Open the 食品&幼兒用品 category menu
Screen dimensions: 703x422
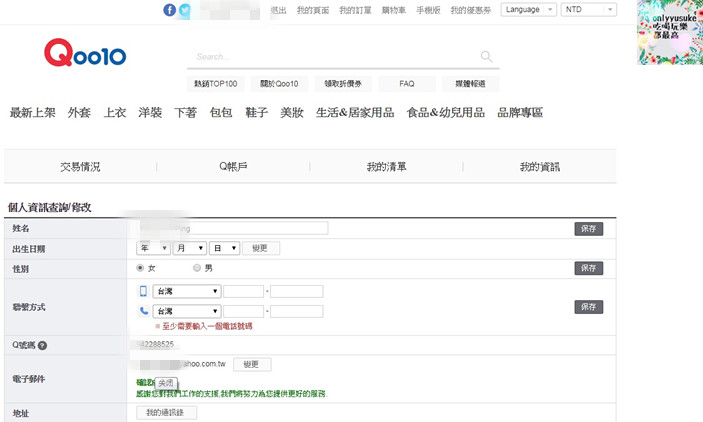pos(446,113)
